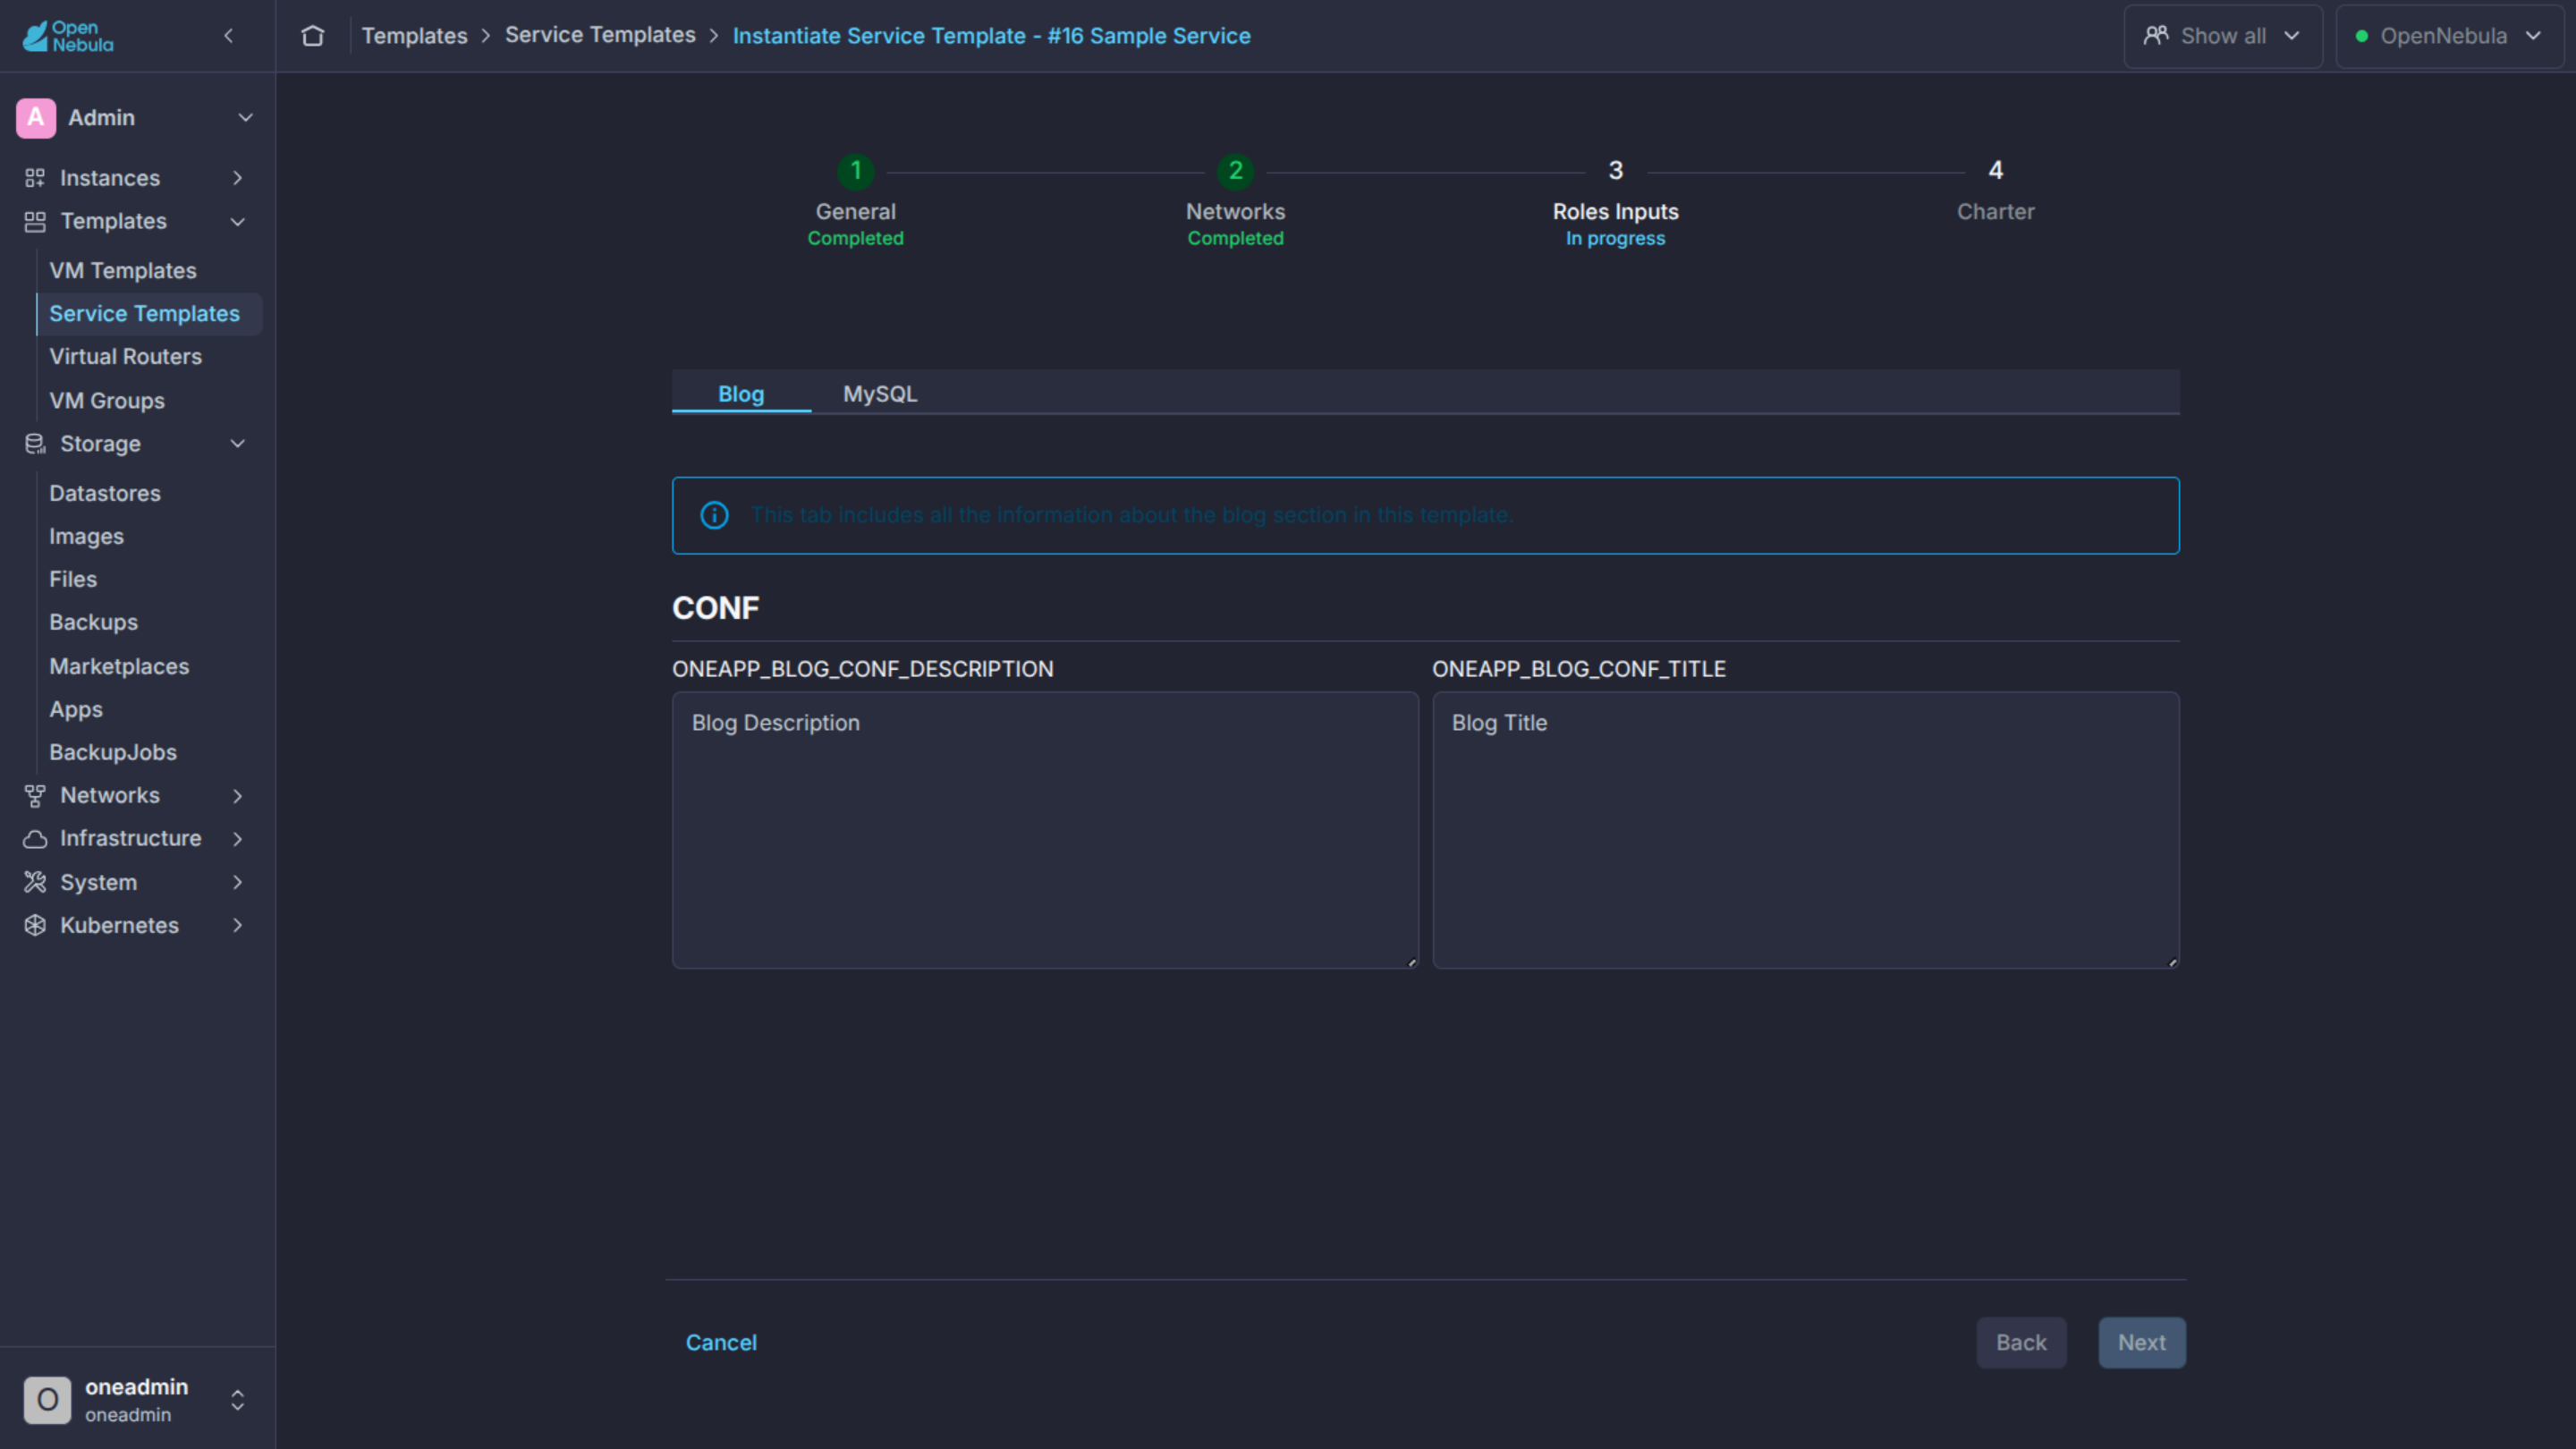Click the Blog Description resize handle
2576x1449 pixels.
(1412, 963)
